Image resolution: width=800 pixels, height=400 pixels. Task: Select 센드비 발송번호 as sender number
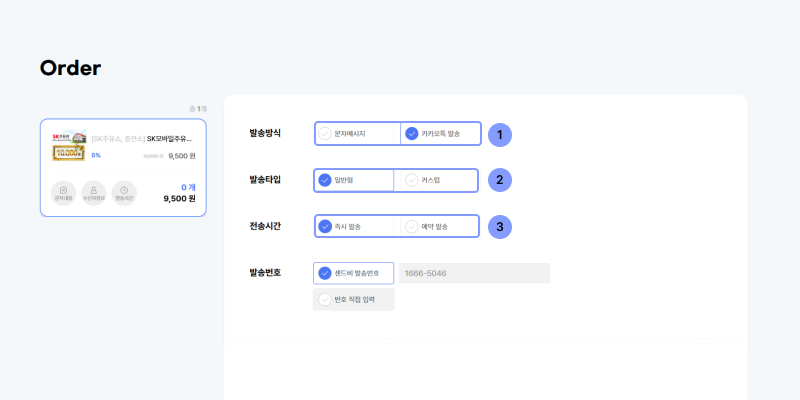click(x=353, y=273)
